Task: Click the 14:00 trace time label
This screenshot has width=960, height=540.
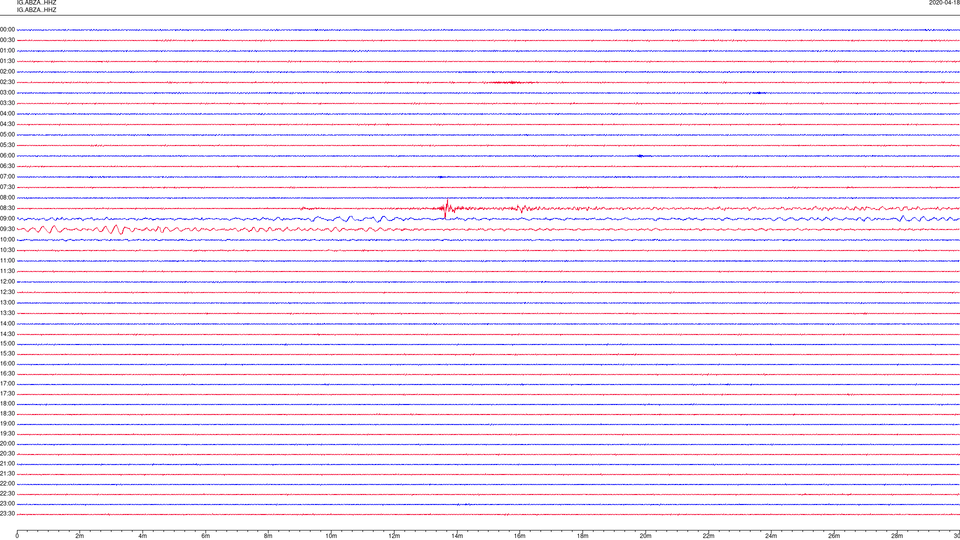Action: 7,323
